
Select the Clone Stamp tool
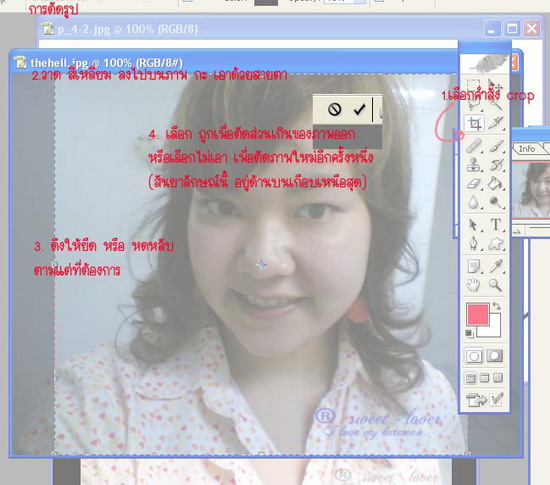(474, 164)
